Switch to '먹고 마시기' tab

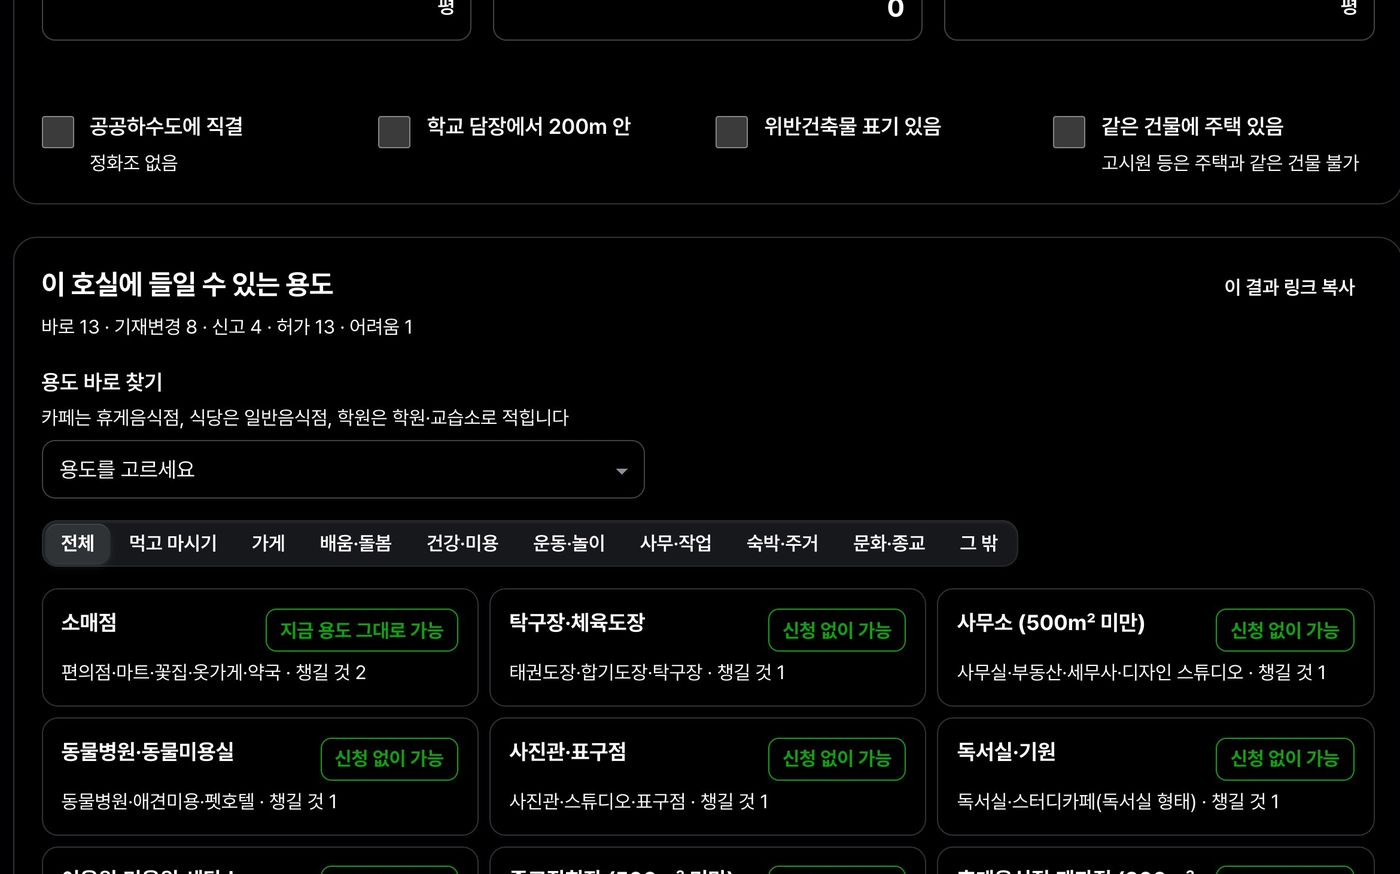pyautogui.click(x=173, y=543)
